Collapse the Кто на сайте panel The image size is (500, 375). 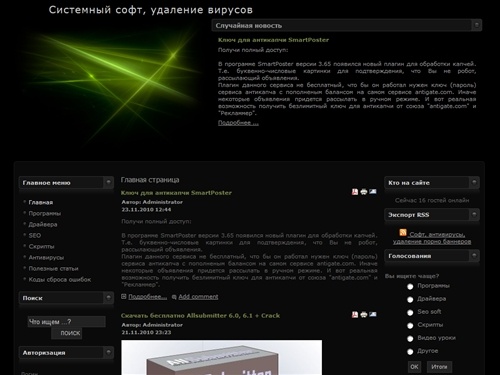point(474,182)
